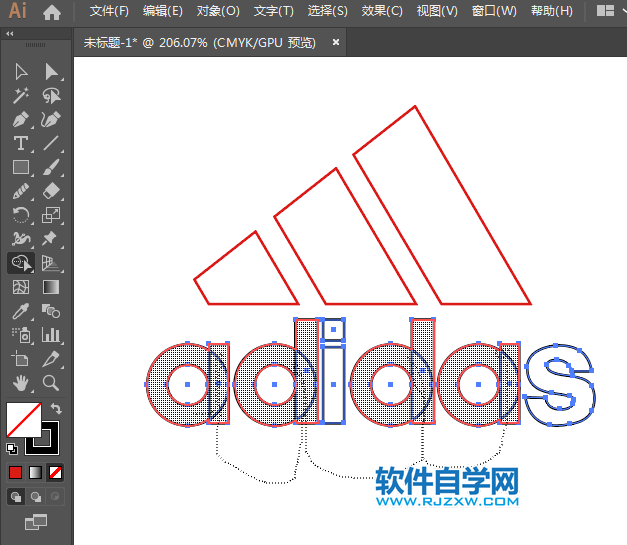Set fill to None

coord(55,473)
